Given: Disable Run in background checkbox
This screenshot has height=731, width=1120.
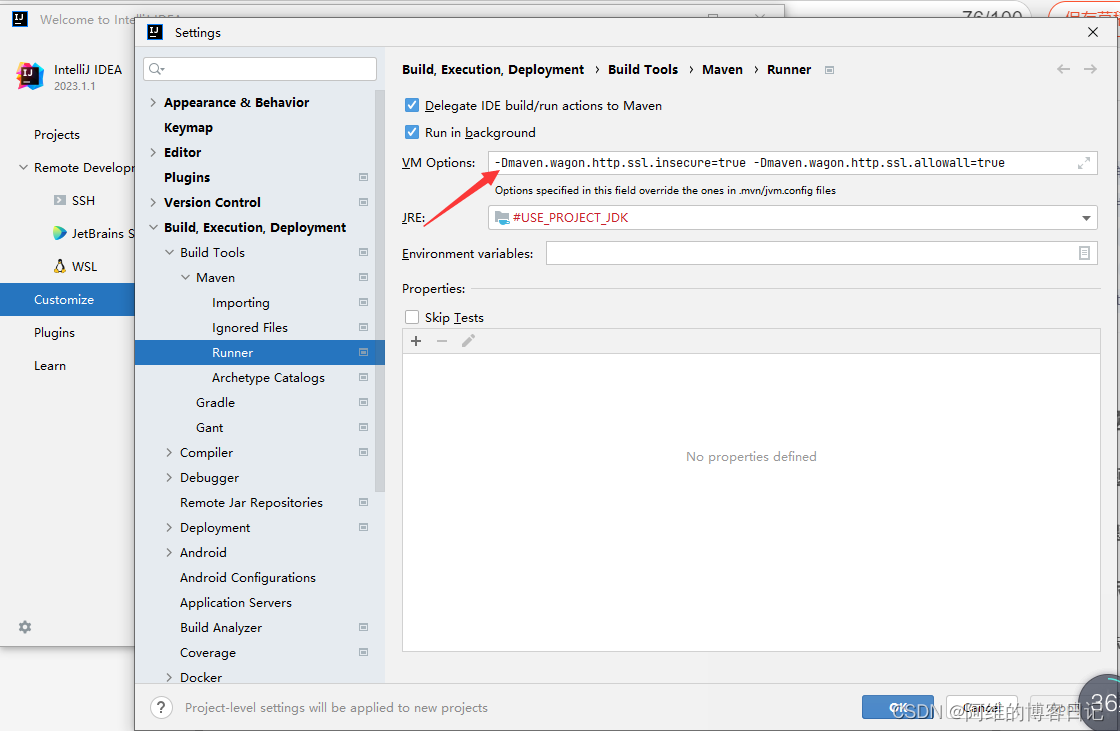Looking at the screenshot, I should (412, 132).
